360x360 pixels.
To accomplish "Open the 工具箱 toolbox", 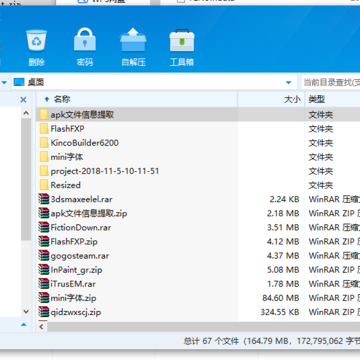I will (182, 40).
